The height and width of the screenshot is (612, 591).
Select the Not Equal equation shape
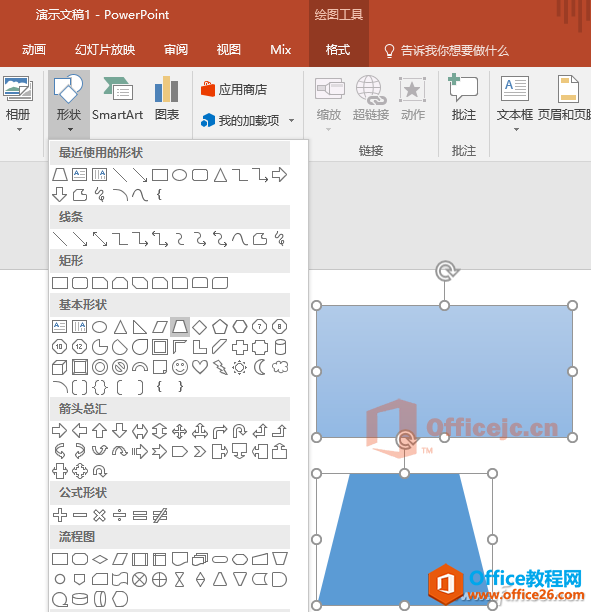pyautogui.click(x=160, y=515)
